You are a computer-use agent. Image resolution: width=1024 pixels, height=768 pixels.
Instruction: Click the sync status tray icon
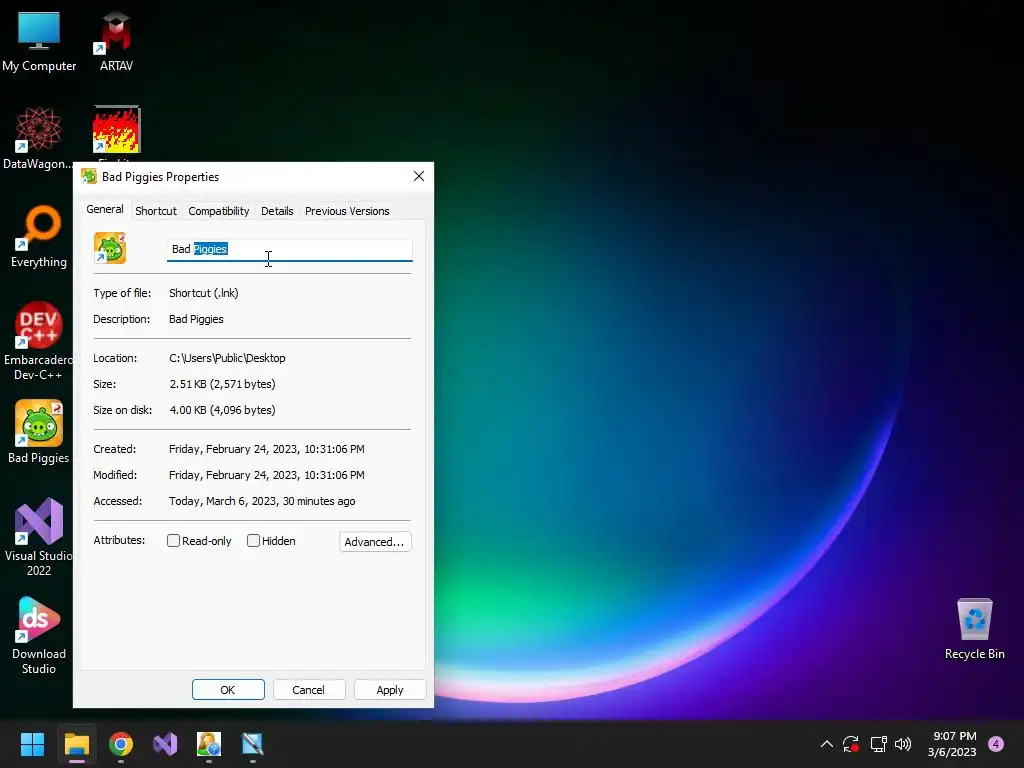851,744
